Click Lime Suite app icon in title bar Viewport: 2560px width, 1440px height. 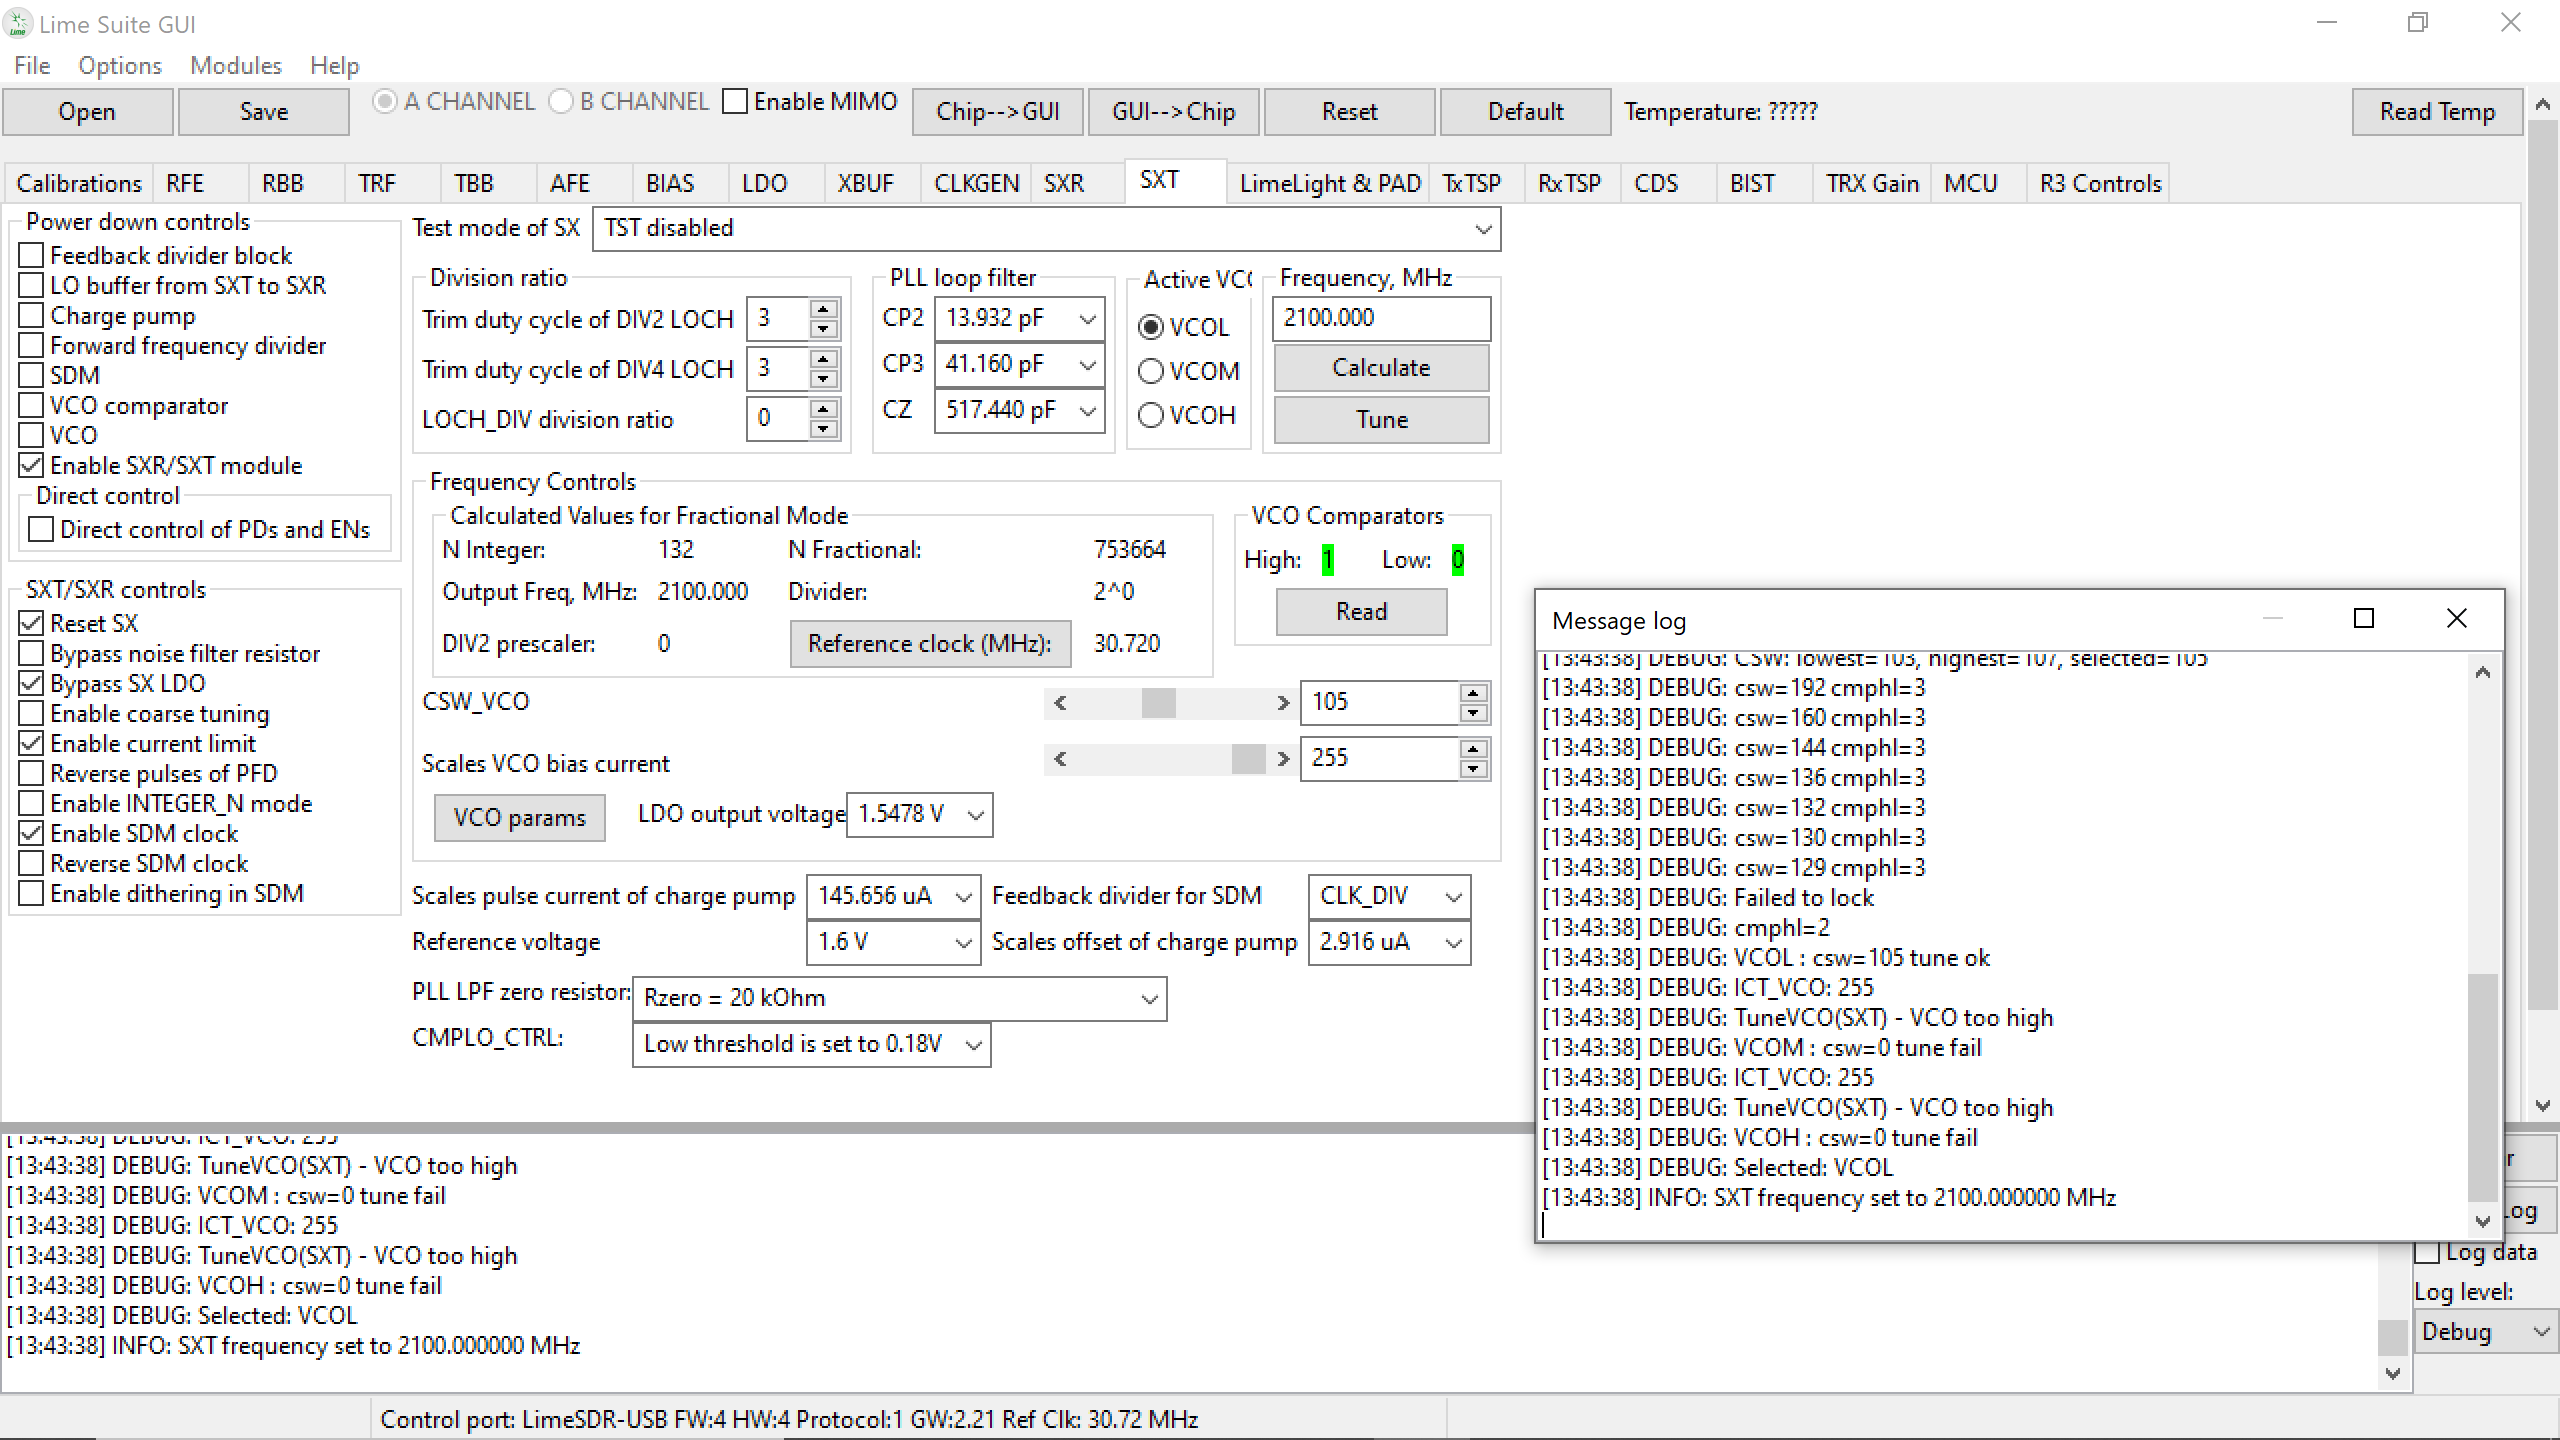18,23
